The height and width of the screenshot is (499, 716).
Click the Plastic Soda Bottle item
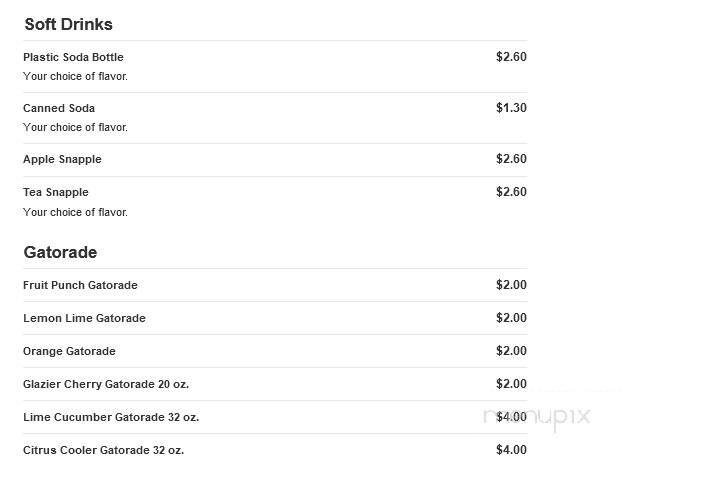tap(73, 57)
